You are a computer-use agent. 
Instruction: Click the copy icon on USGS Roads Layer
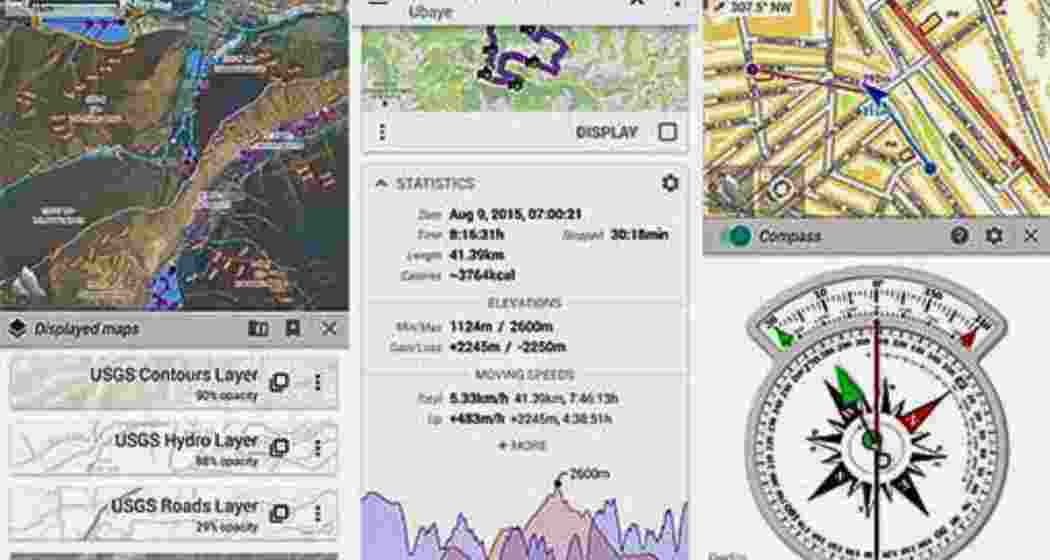[x=280, y=513]
